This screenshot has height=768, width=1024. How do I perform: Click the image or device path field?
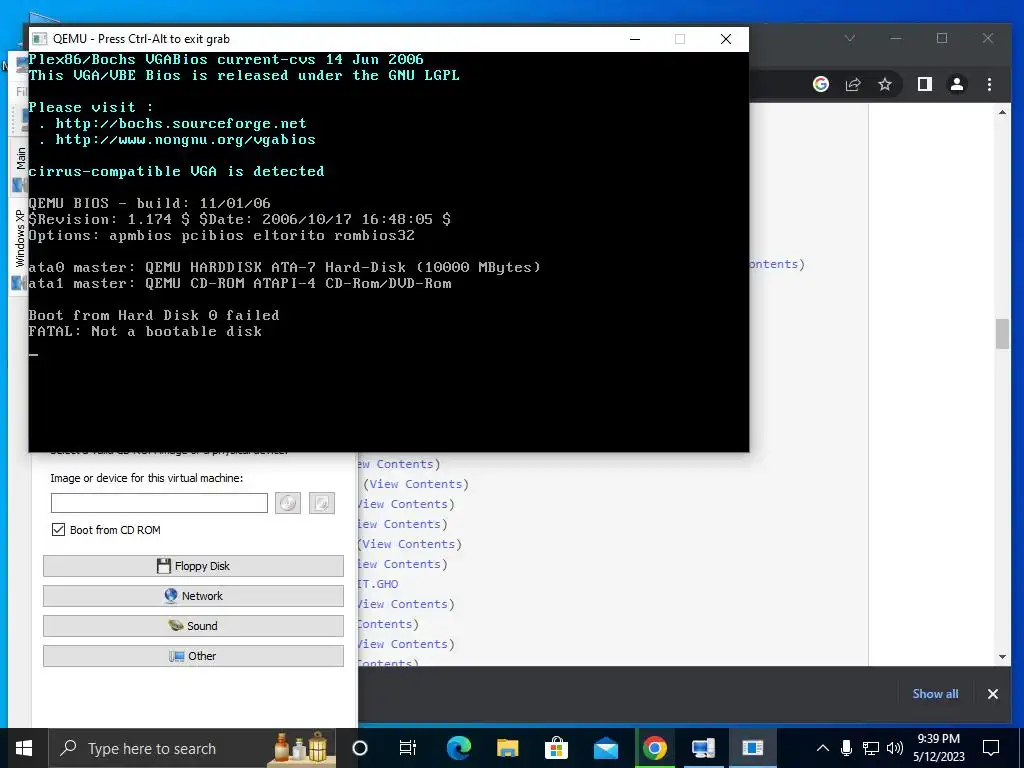[x=159, y=503]
